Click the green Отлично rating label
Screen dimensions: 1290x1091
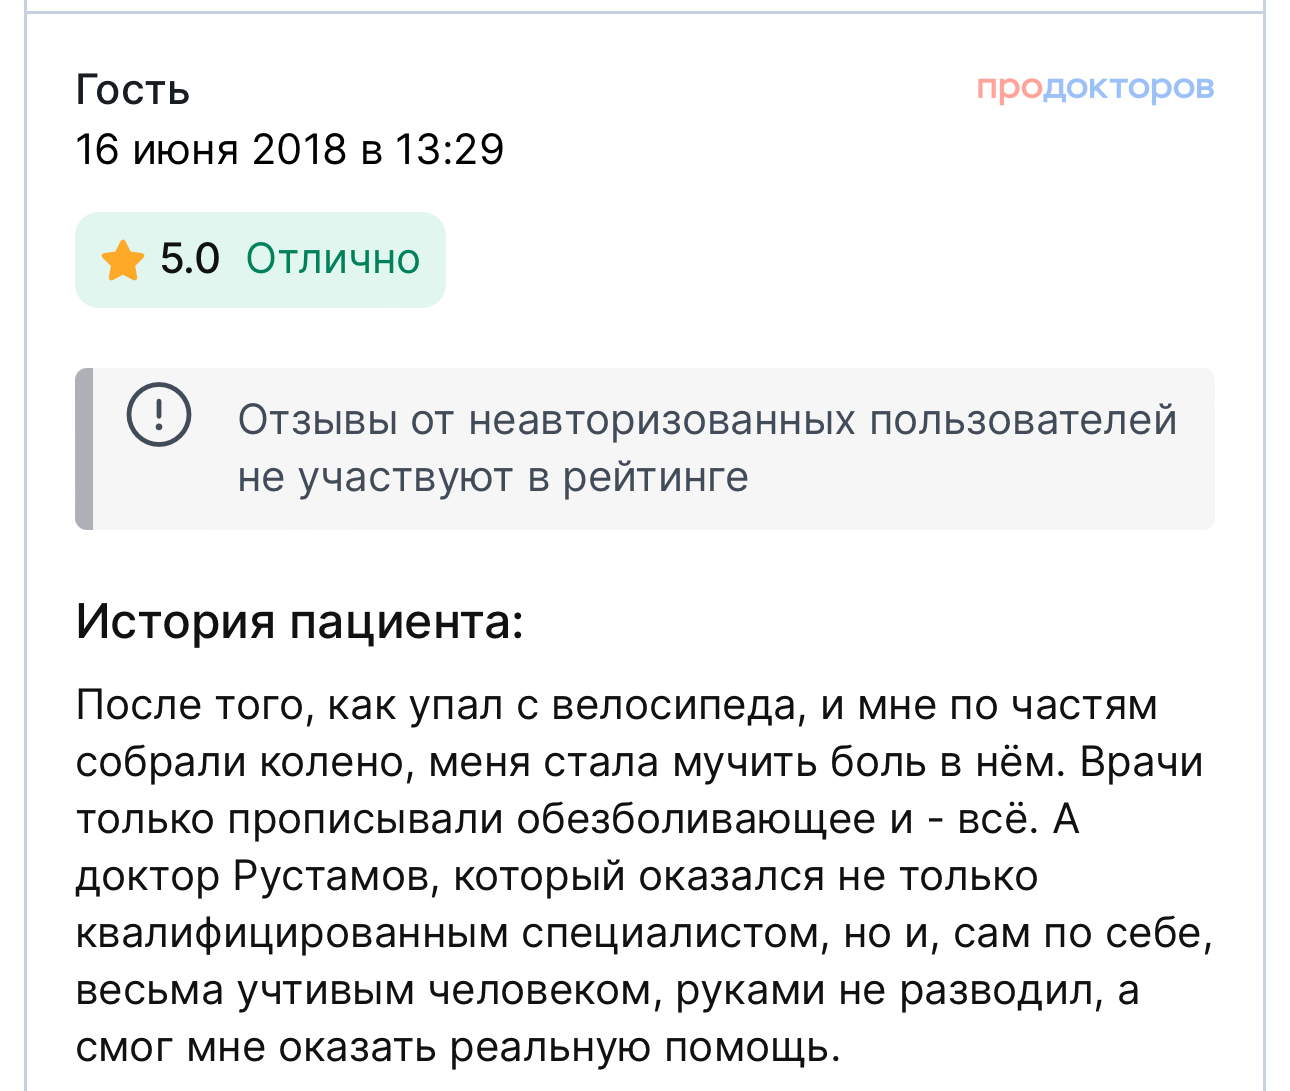[x=333, y=259]
